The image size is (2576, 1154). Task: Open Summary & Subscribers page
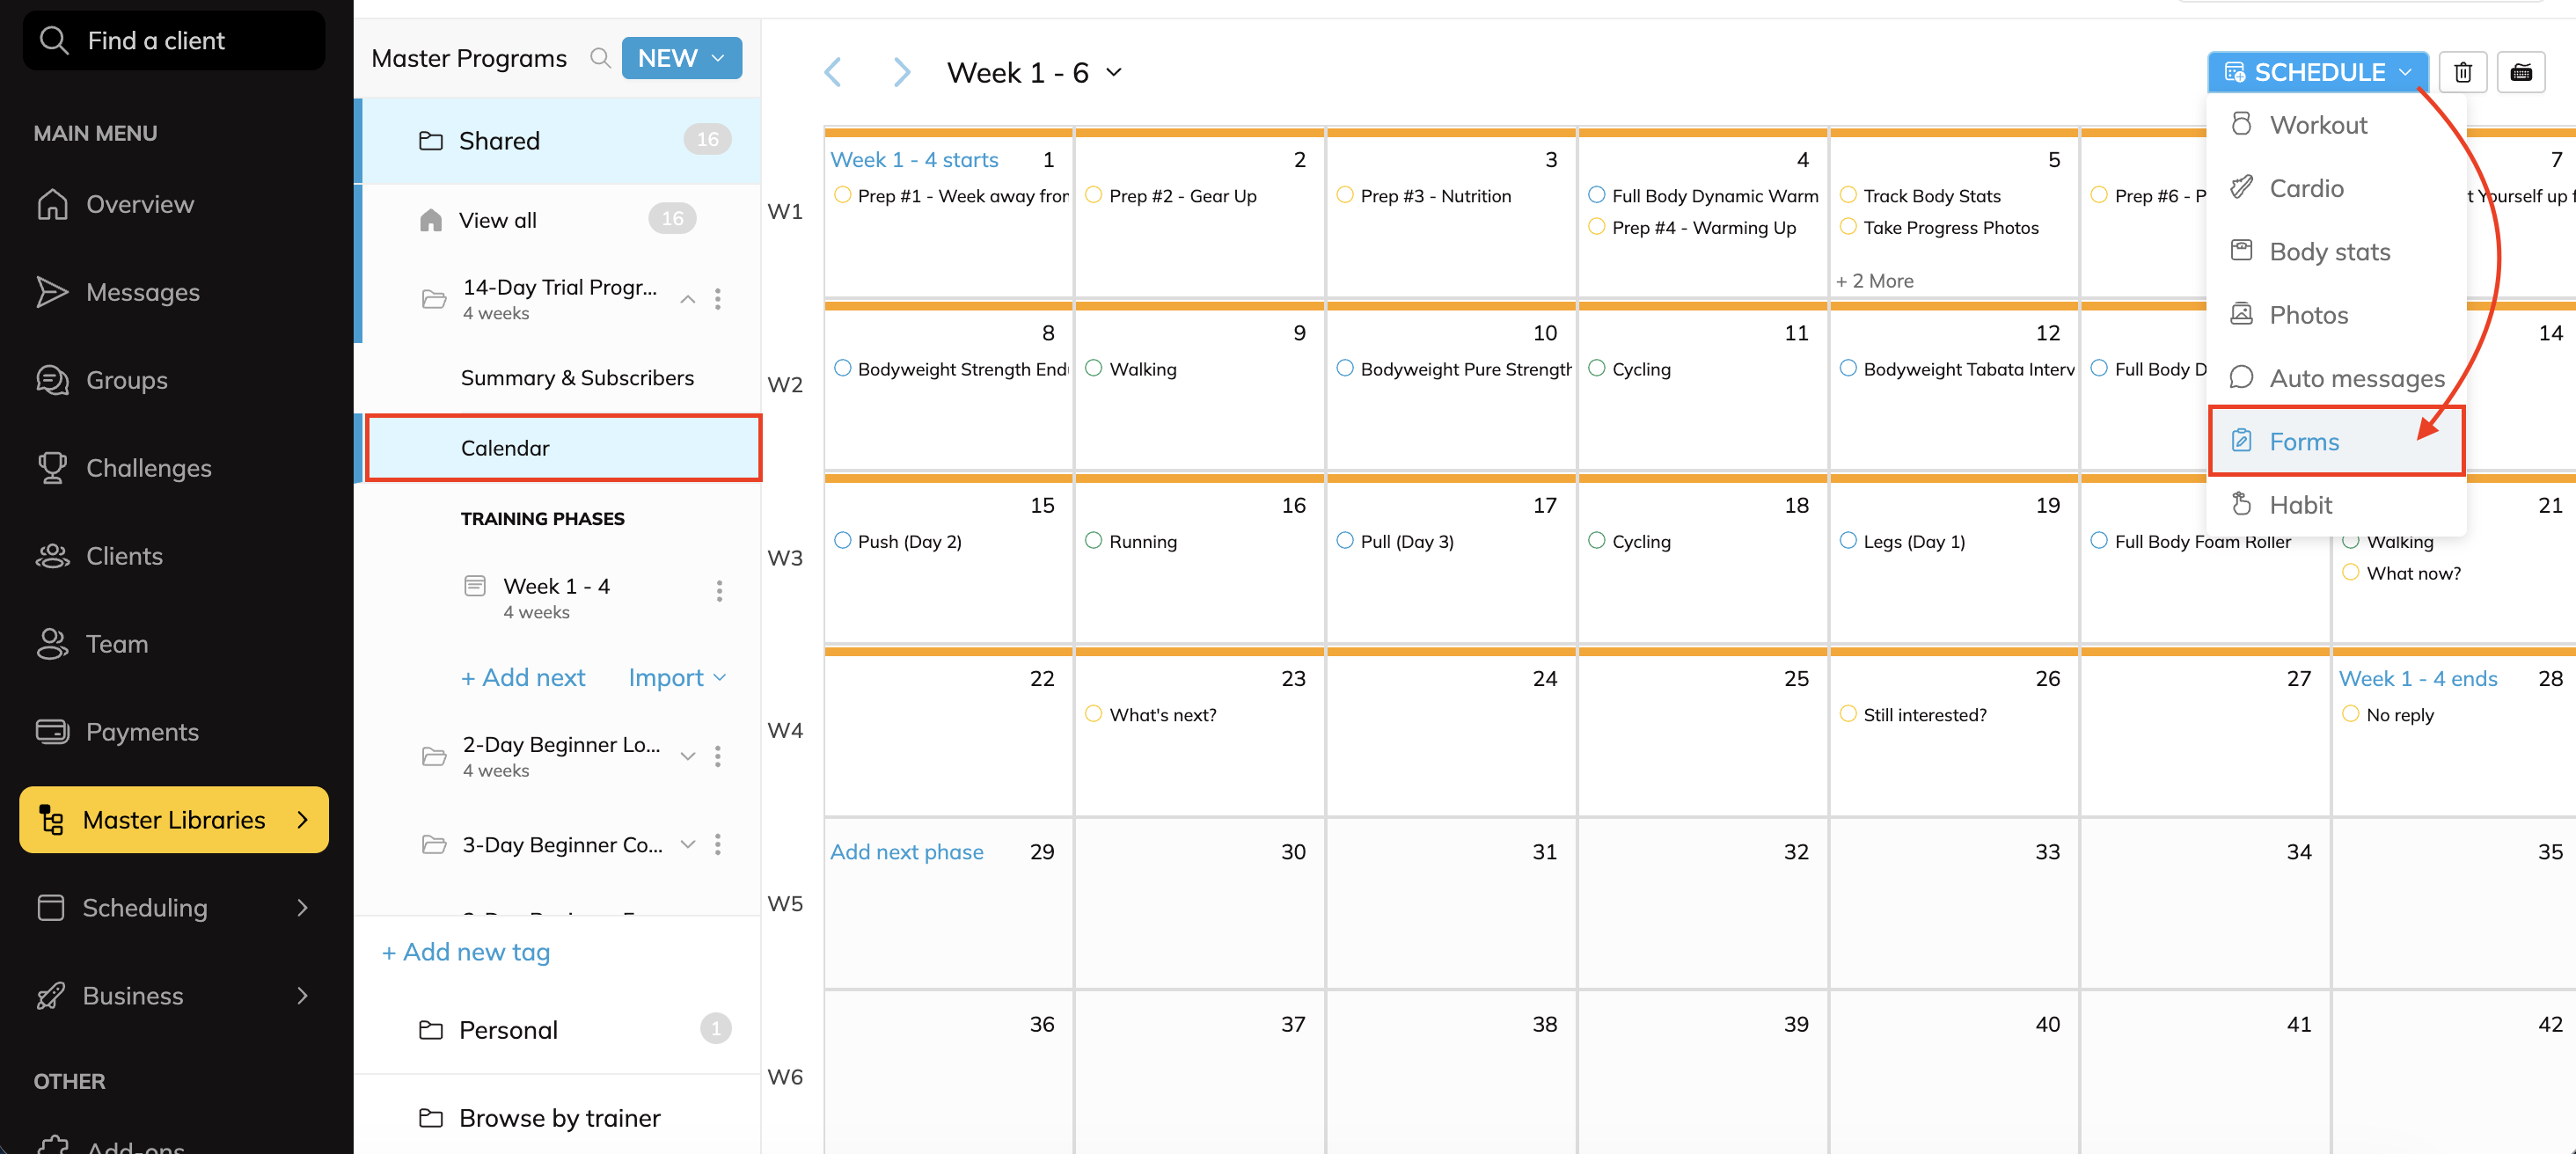[x=577, y=378]
